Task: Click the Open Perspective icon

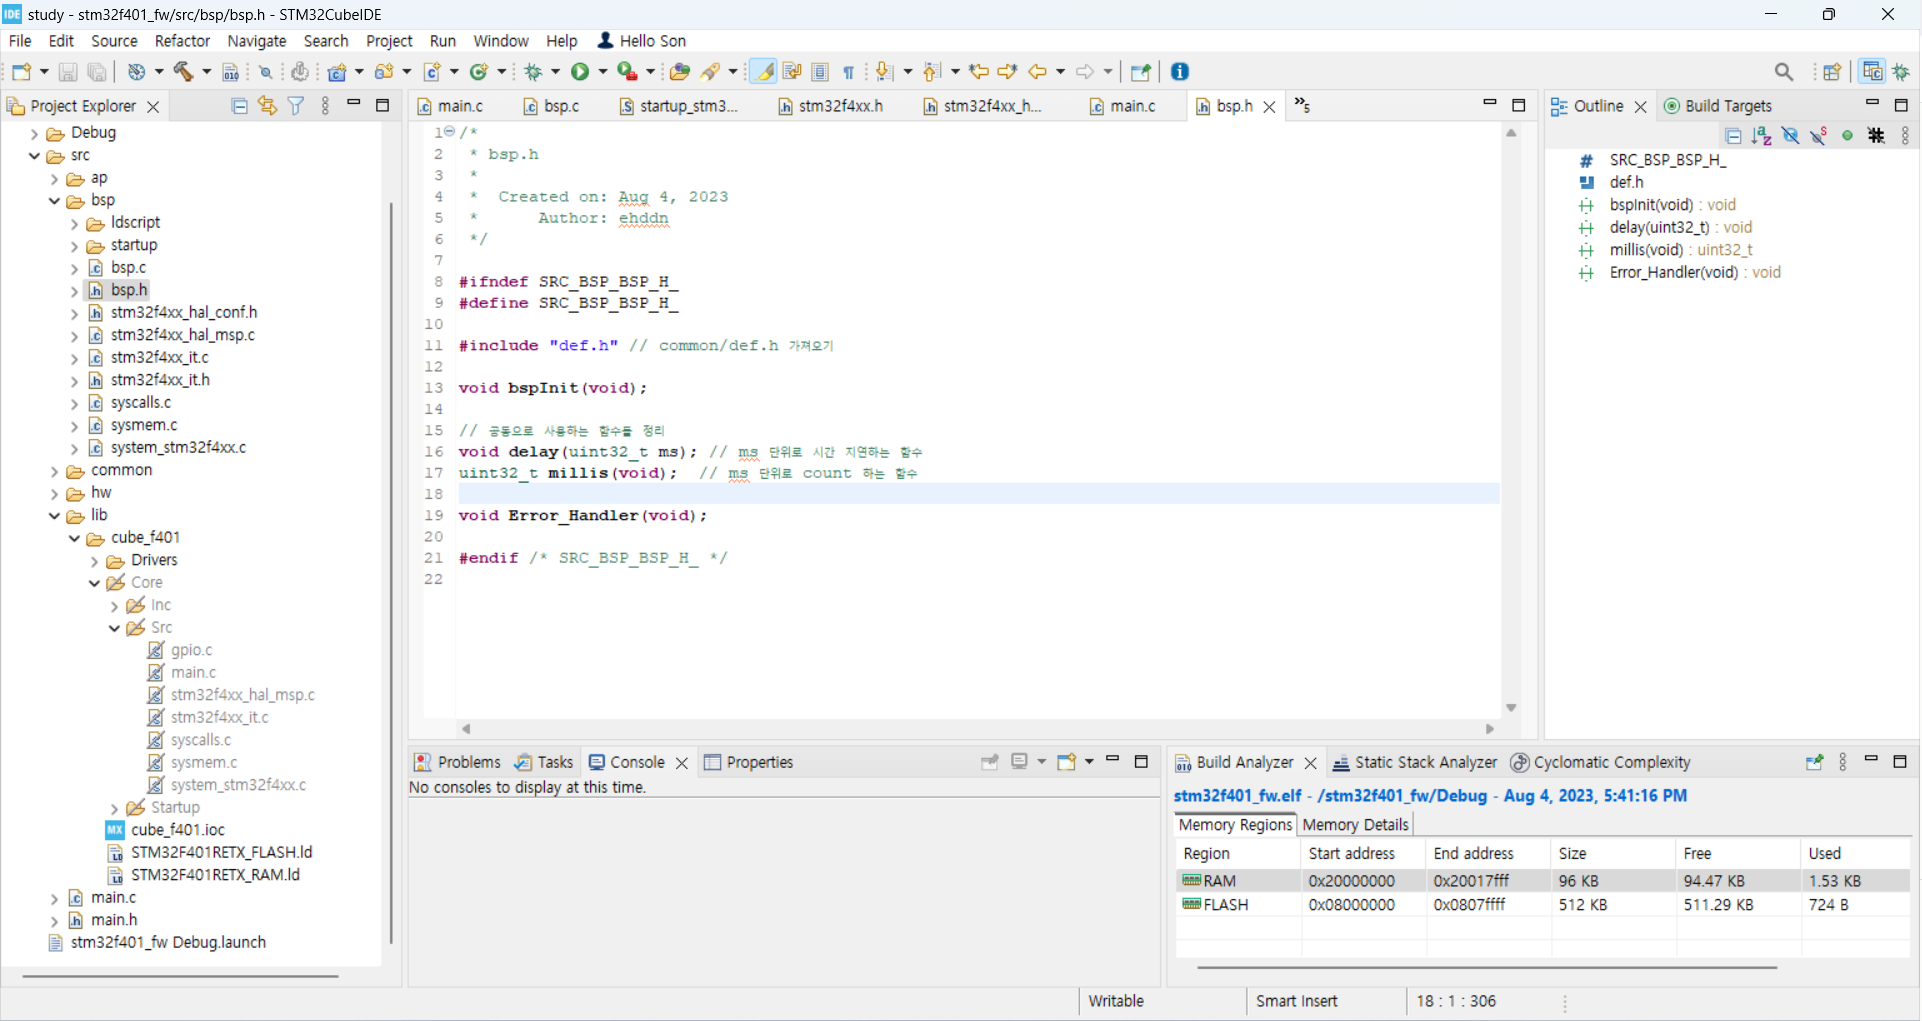Action: coord(1832,71)
